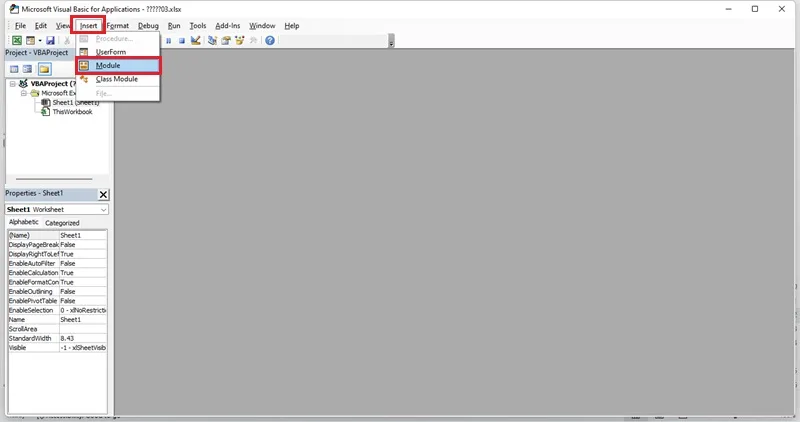Click DisplayPageBreaks property value False
The image size is (800, 422).
pyautogui.click(x=83, y=245)
